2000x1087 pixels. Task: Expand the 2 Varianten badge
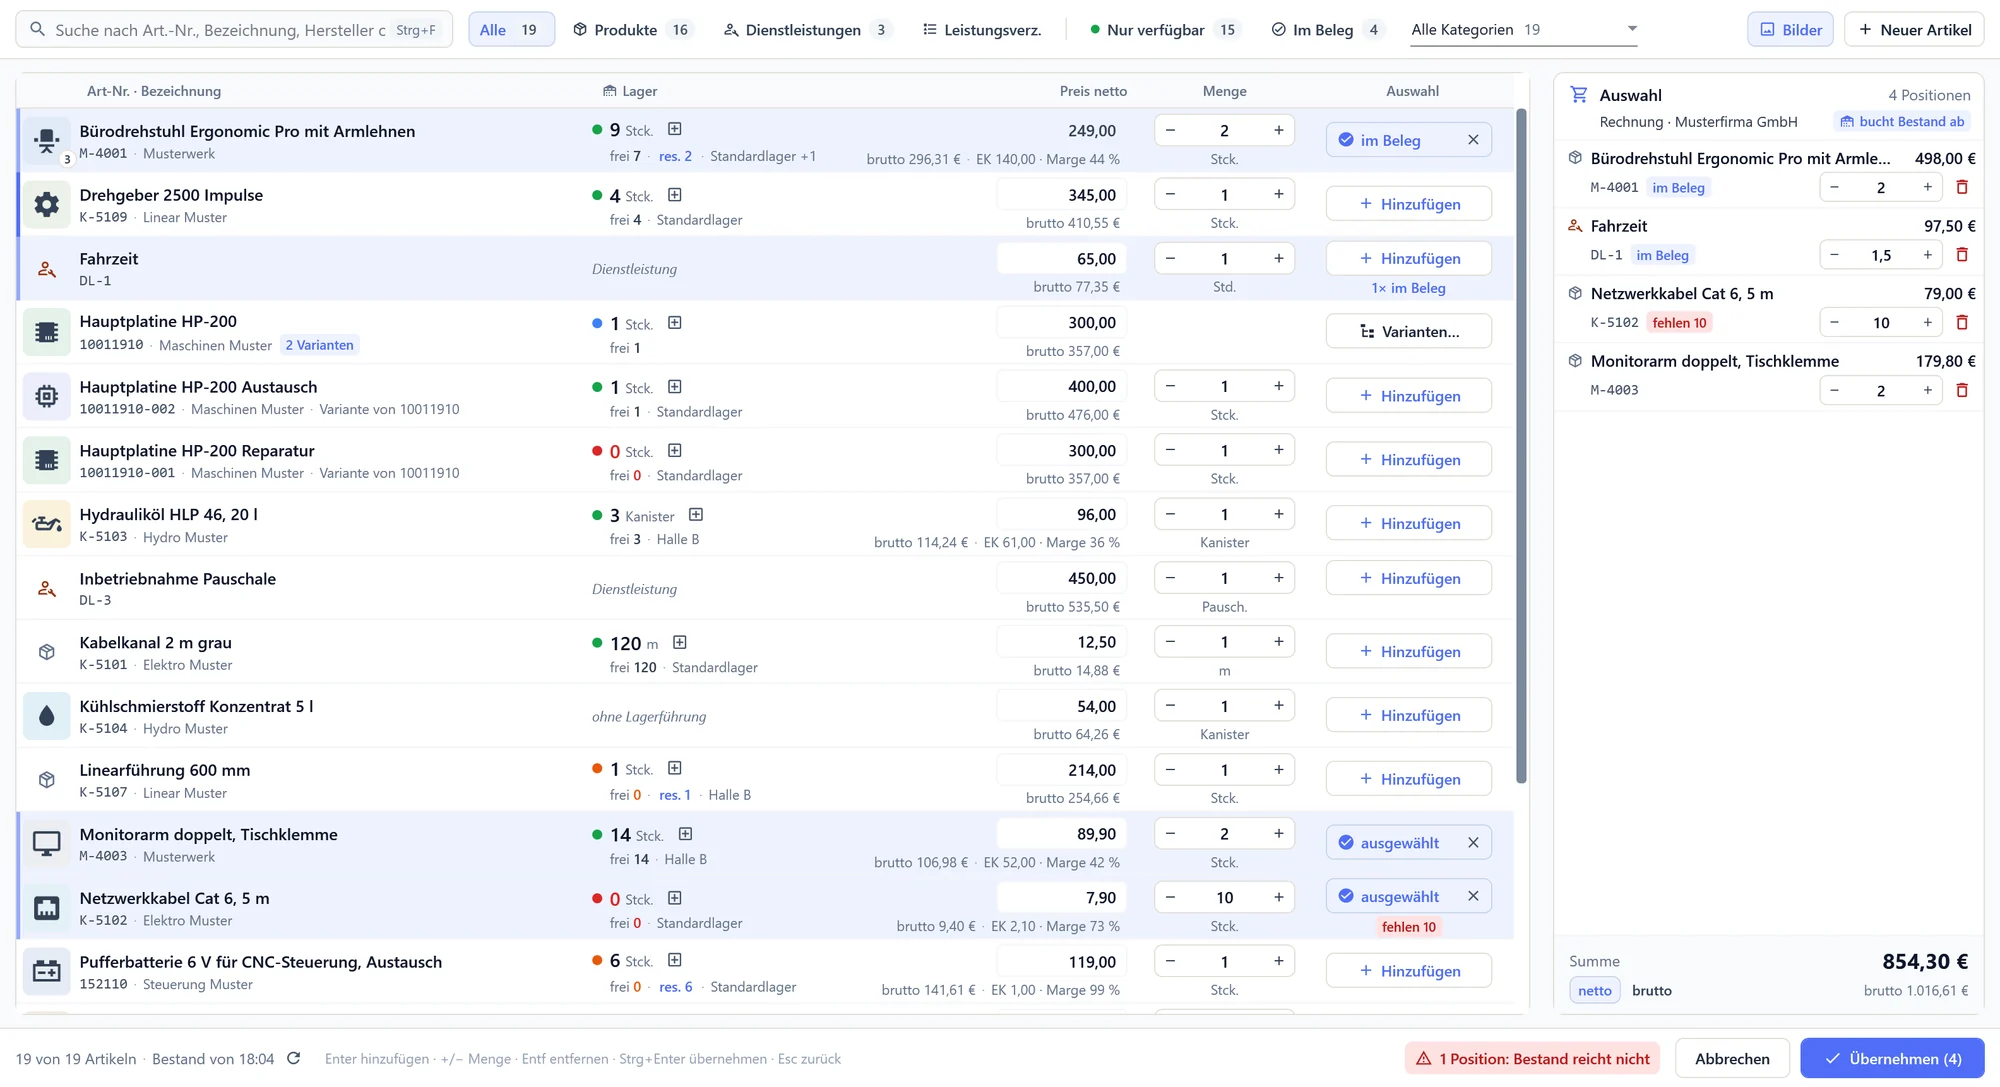point(319,345)
